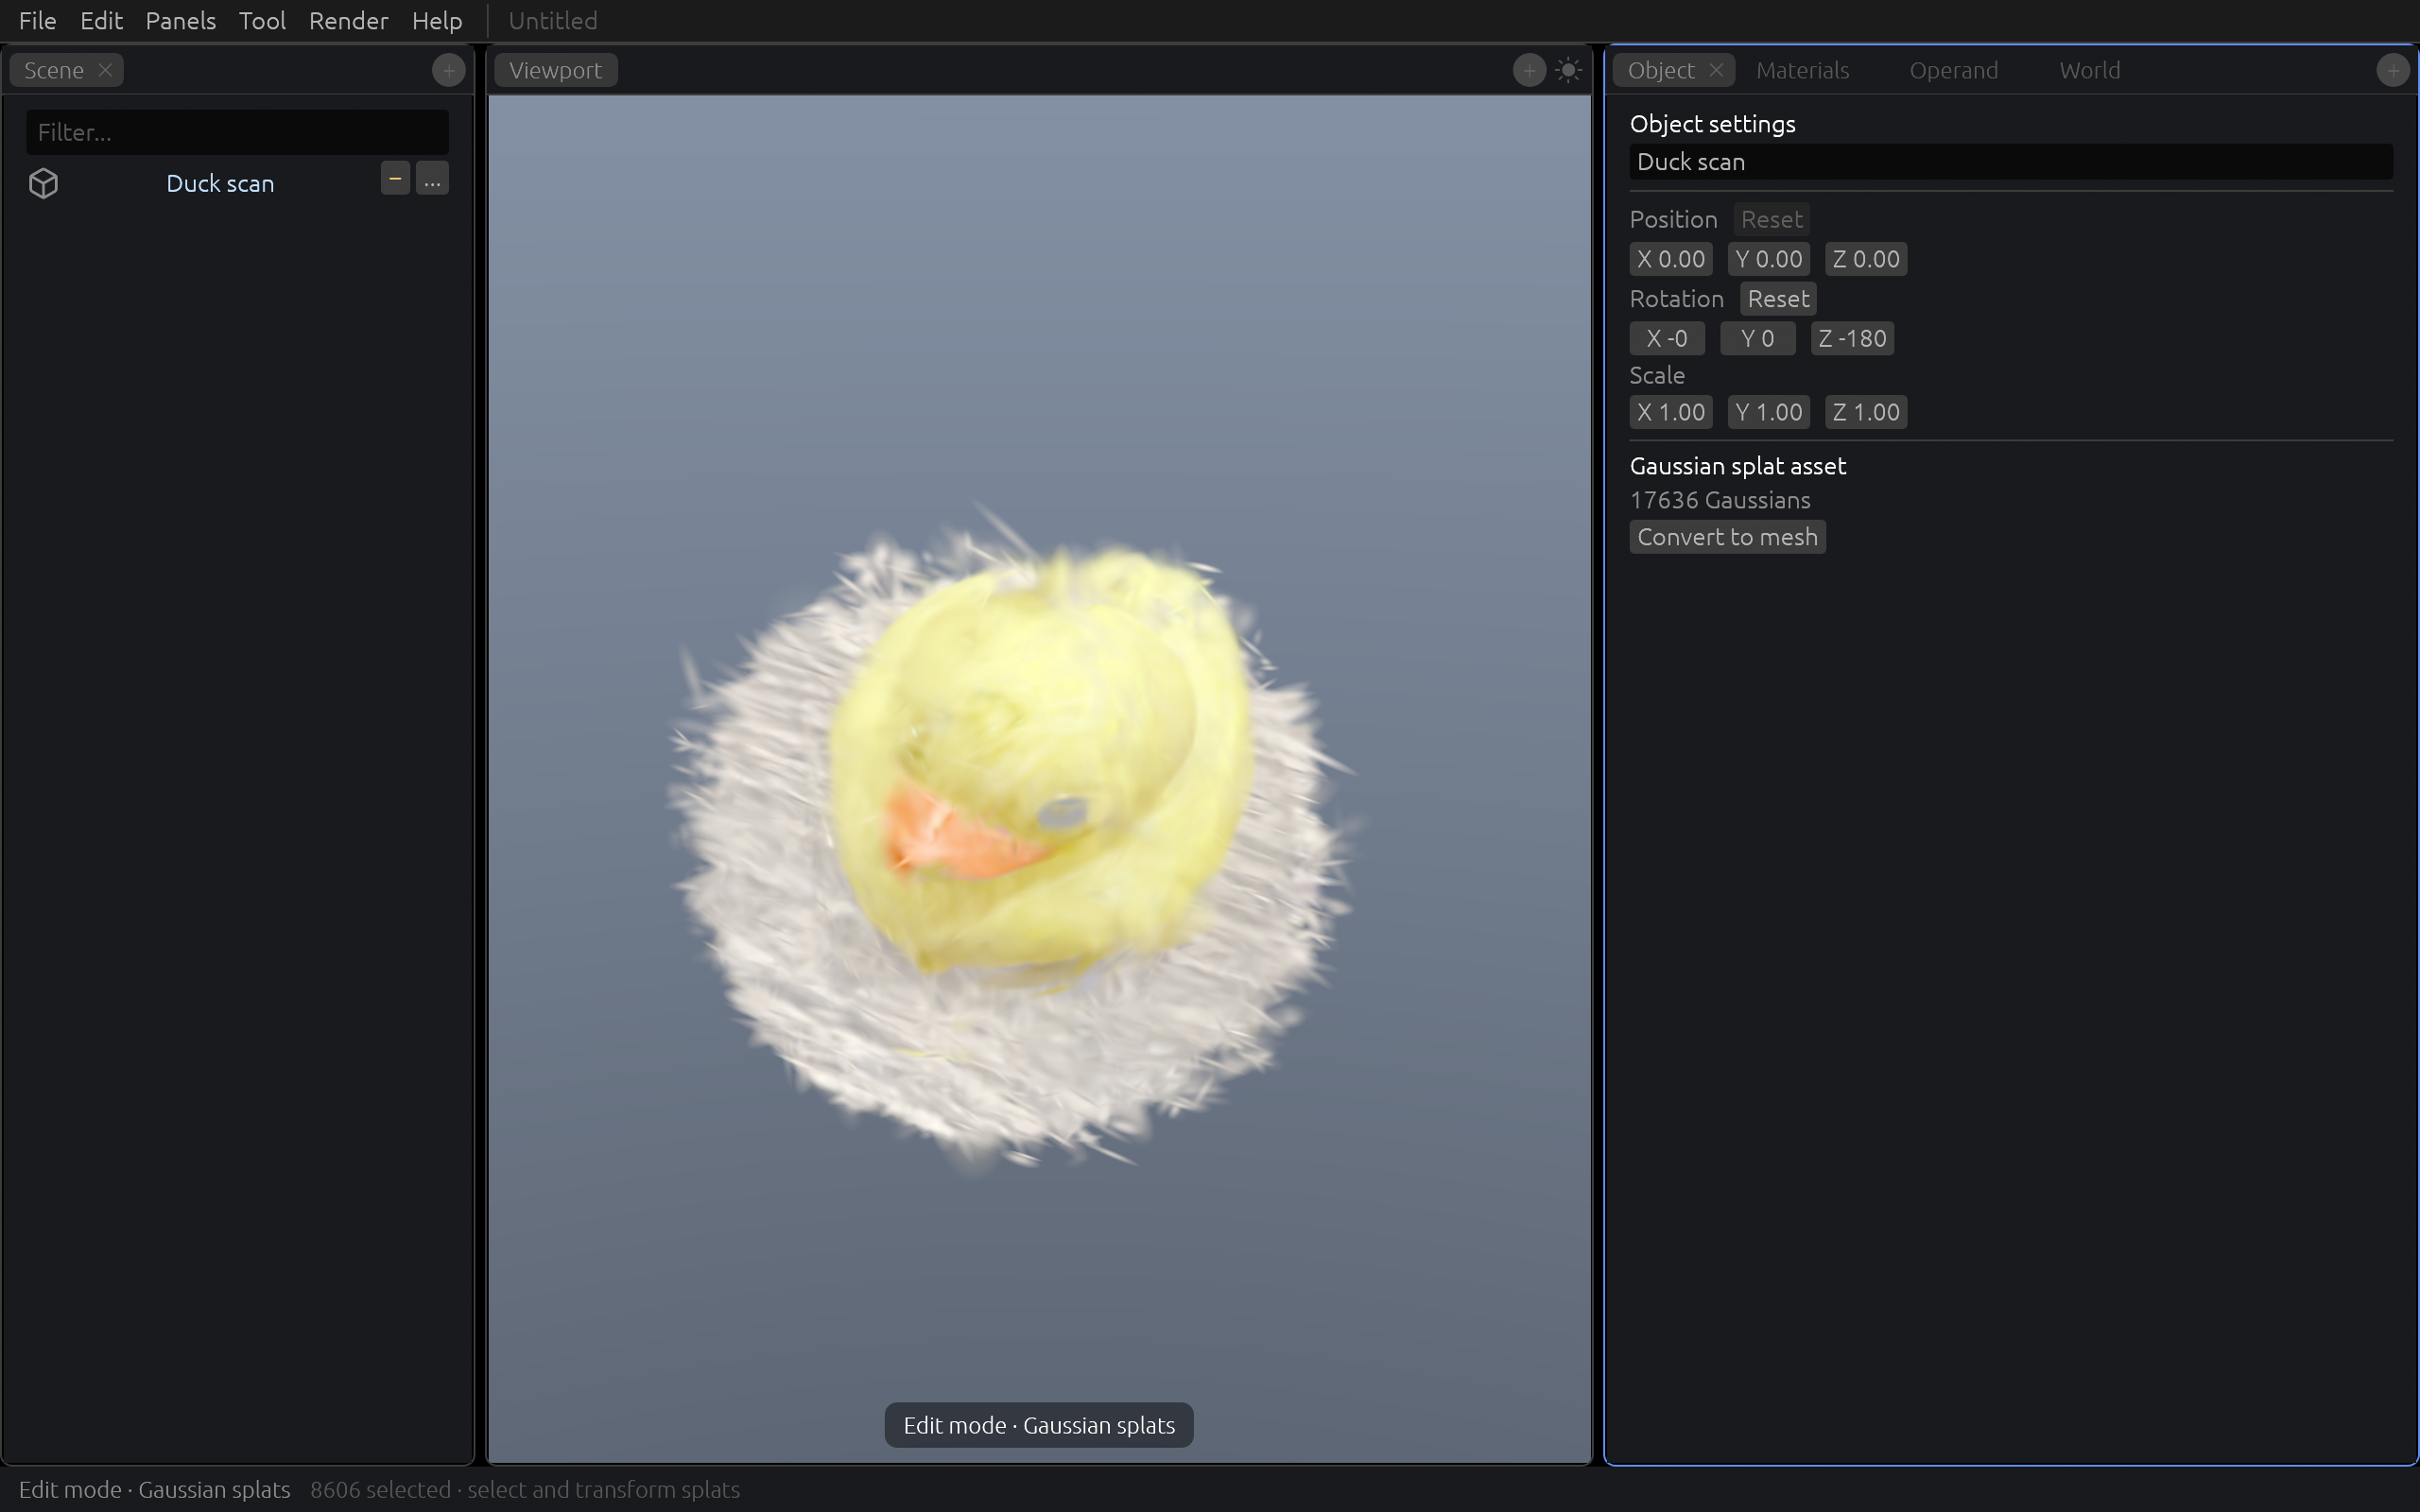Toggle viewport lighting sun icon
Image resolution: width=2420 pixels, height=1512 pixels.
tap(1568, 70)
